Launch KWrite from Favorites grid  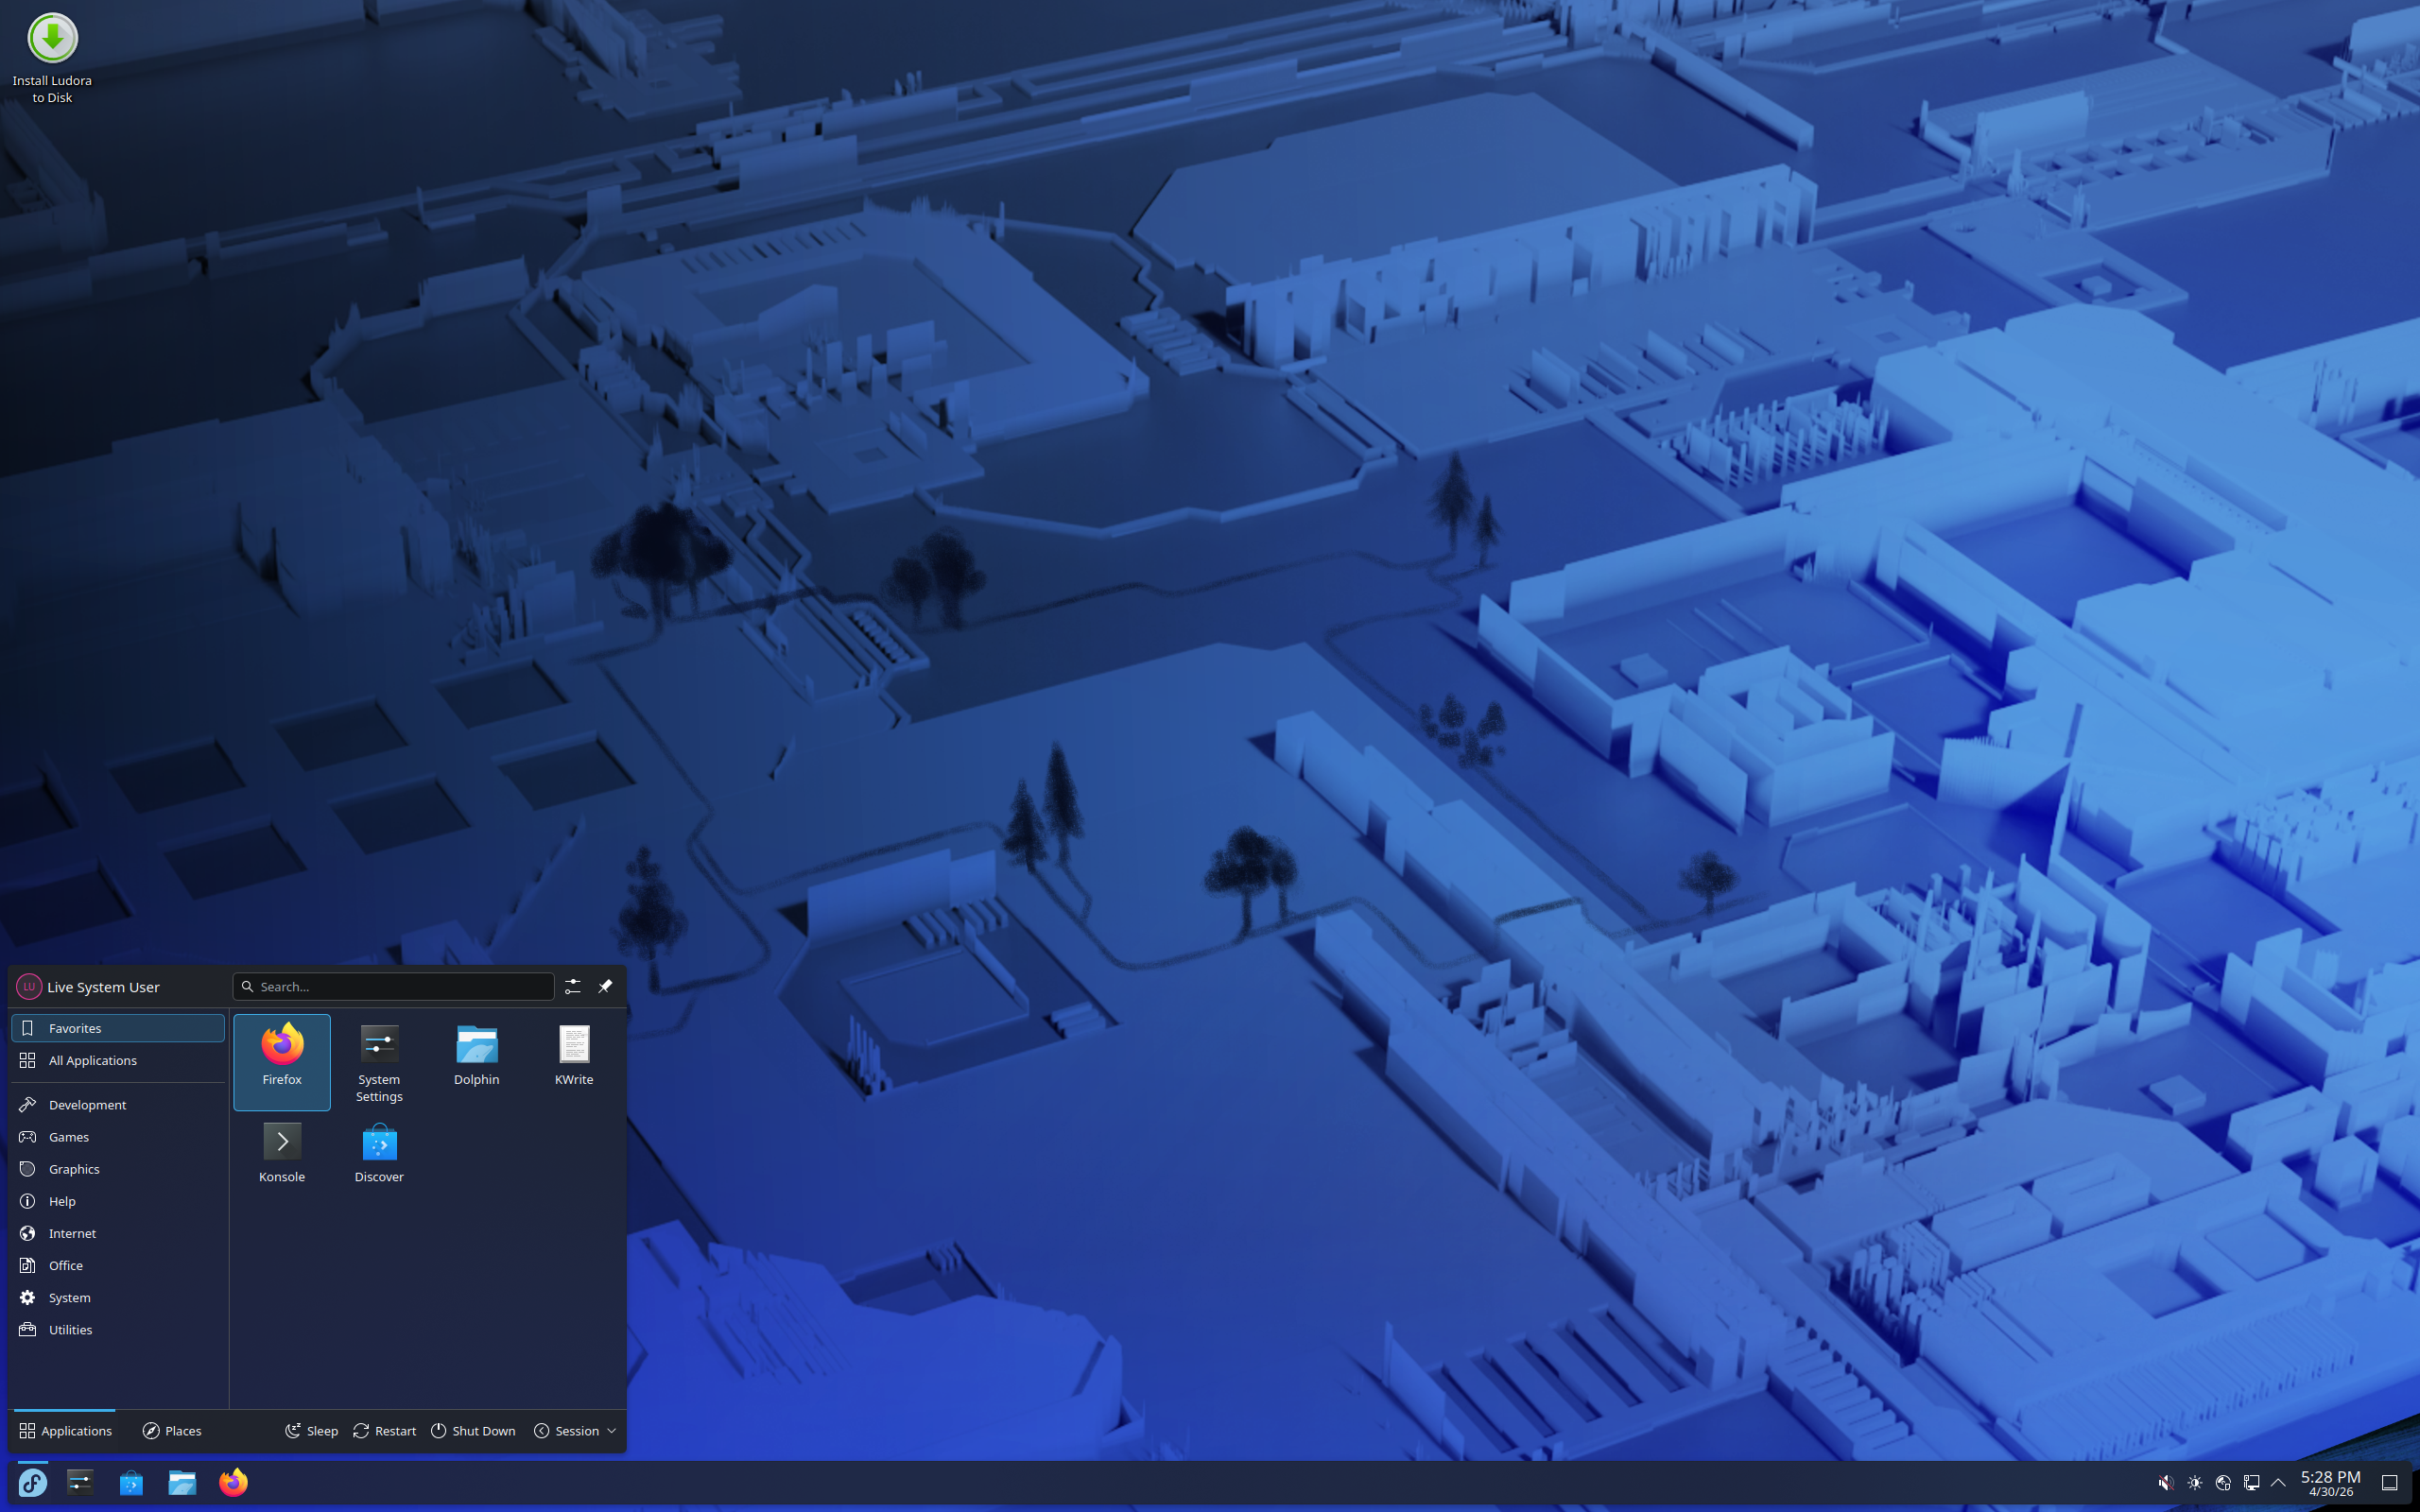pos(574,1061)
